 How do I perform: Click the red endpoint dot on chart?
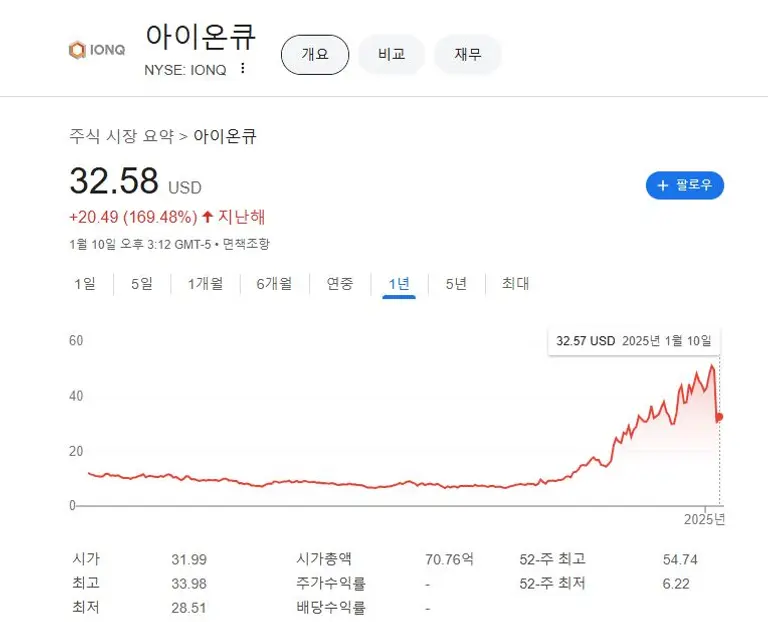pyautogui.click(x=719, y=417)
